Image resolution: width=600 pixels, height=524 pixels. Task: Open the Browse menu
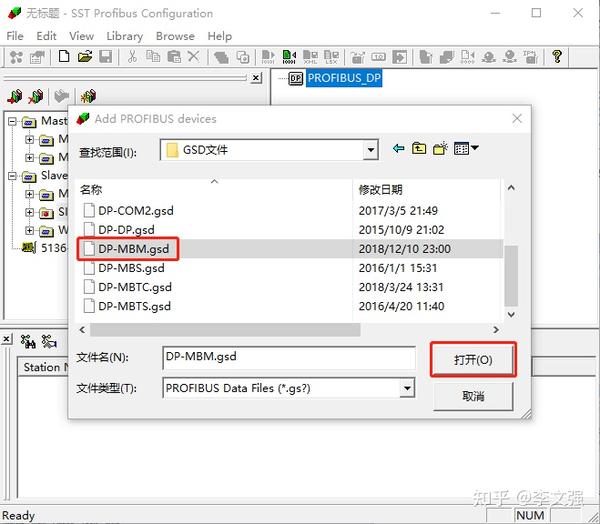(175, 36)
